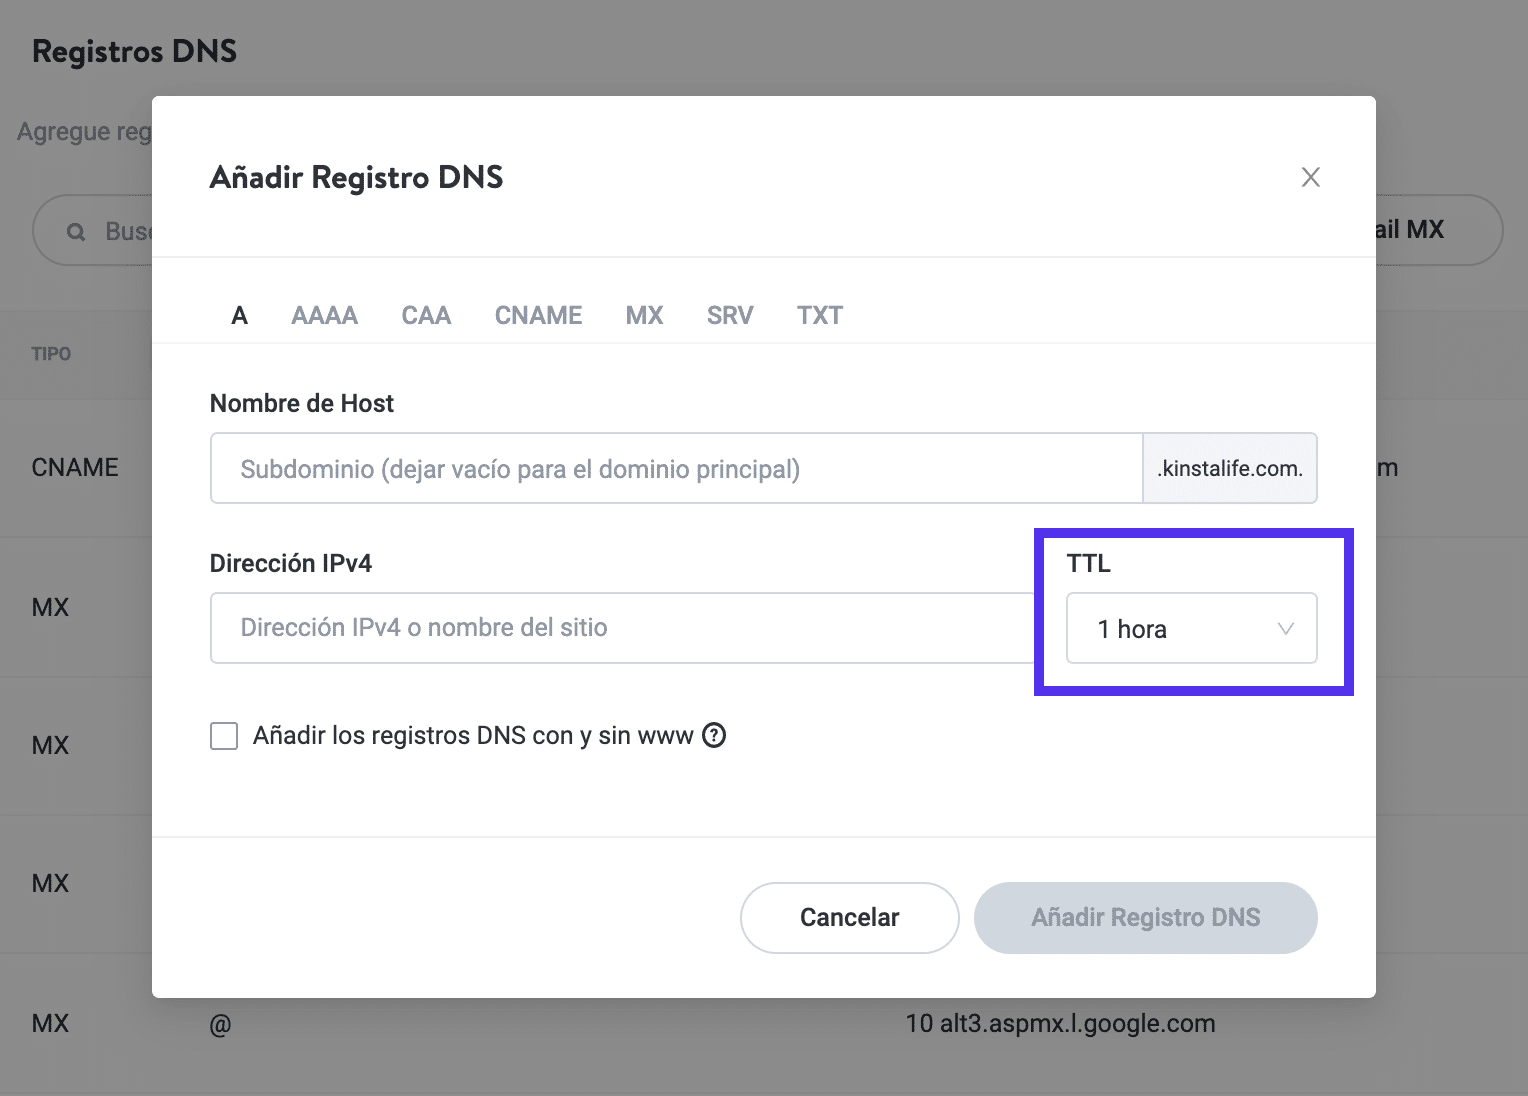Screen dimensions: 1528x1096
Task: Switch to the CAA record tab
Action: click(426, 316)
